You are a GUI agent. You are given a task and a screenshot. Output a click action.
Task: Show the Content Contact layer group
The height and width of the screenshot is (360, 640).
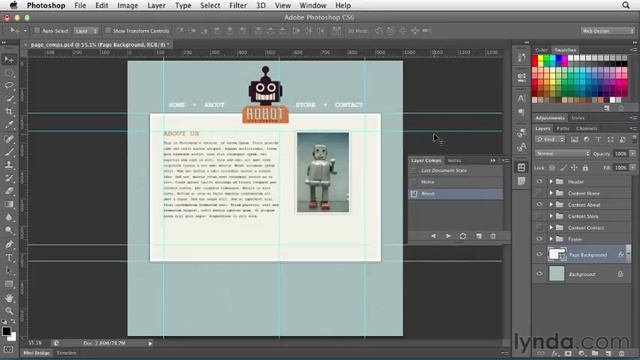(540, 227)
